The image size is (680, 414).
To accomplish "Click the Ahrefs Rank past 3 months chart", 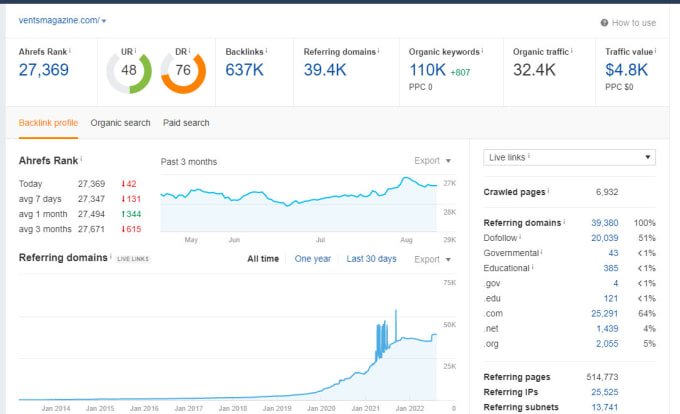I will point(298,204).
